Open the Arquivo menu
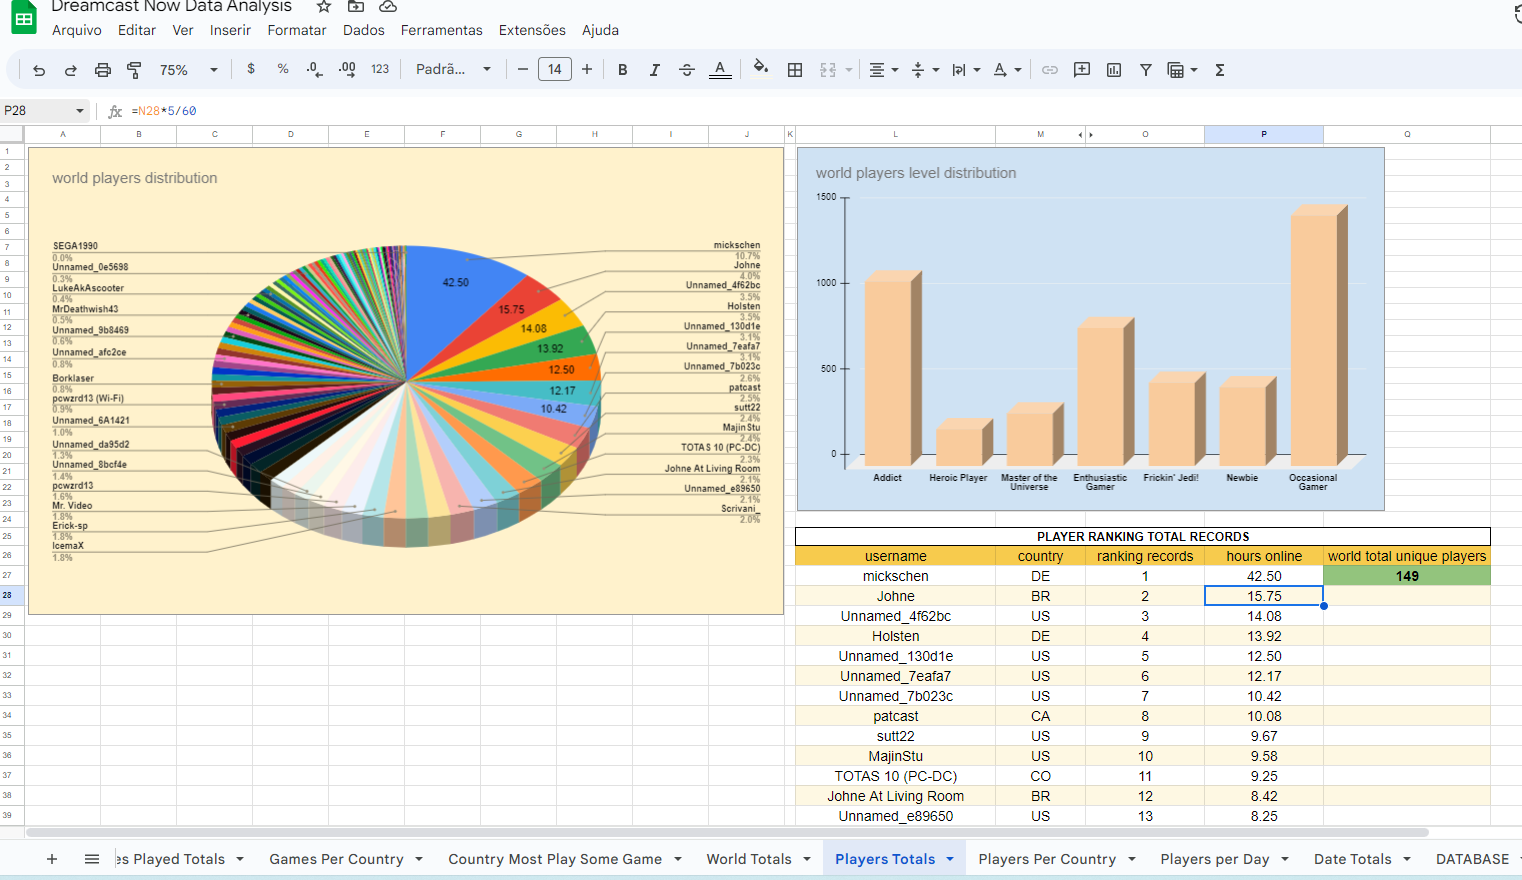This screenshot has width=1522, height=880. click(x=77, y=30)
